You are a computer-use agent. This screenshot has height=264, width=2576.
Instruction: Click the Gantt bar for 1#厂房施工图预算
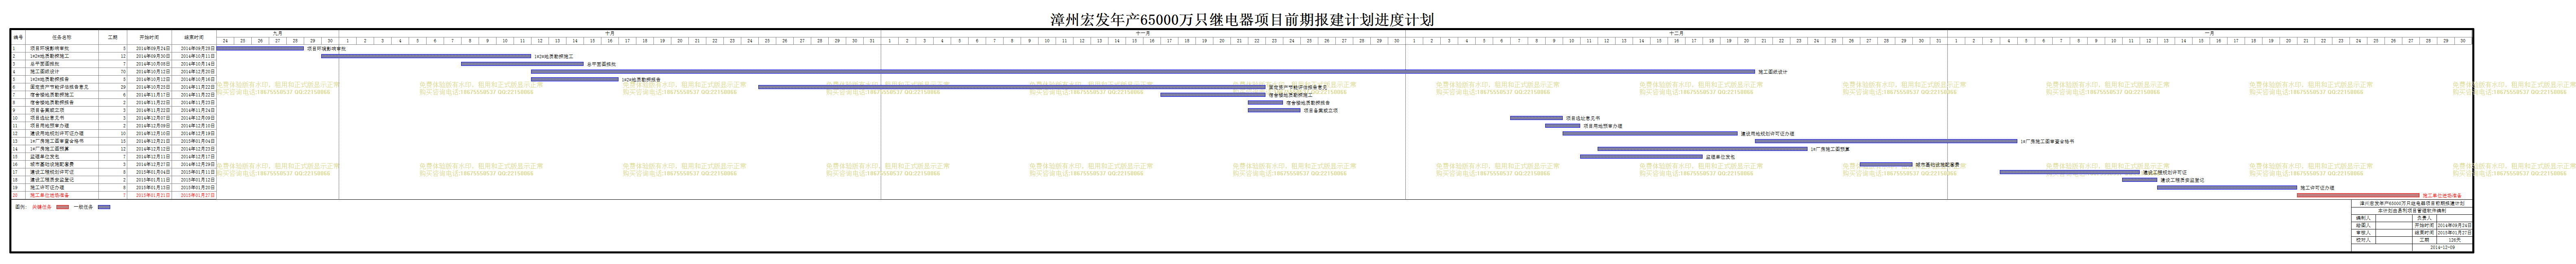[x=1702, y=149]
